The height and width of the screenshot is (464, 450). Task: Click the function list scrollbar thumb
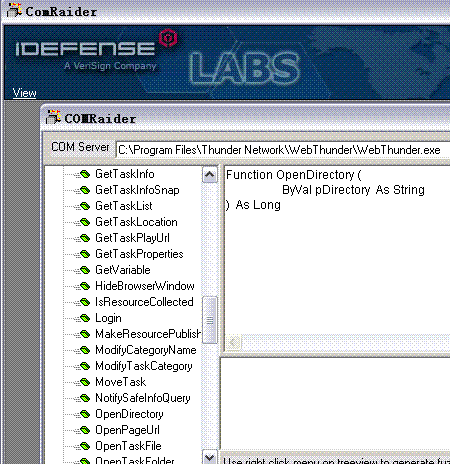[210, 320]
